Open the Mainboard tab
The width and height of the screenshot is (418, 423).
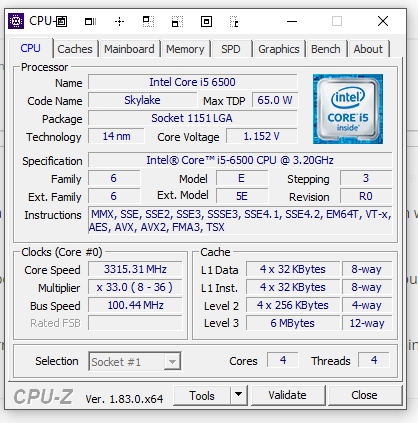[x=129, y=49]
